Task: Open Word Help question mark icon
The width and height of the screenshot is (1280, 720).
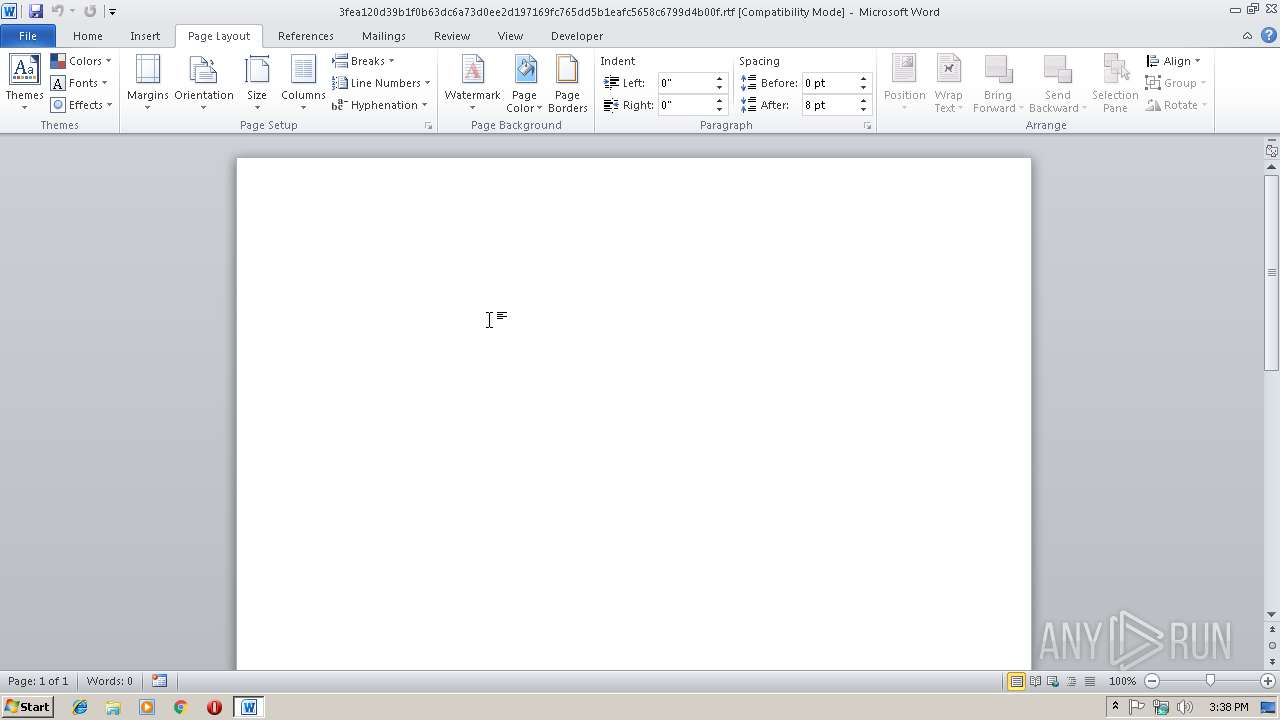Action: click(1268, 36)
